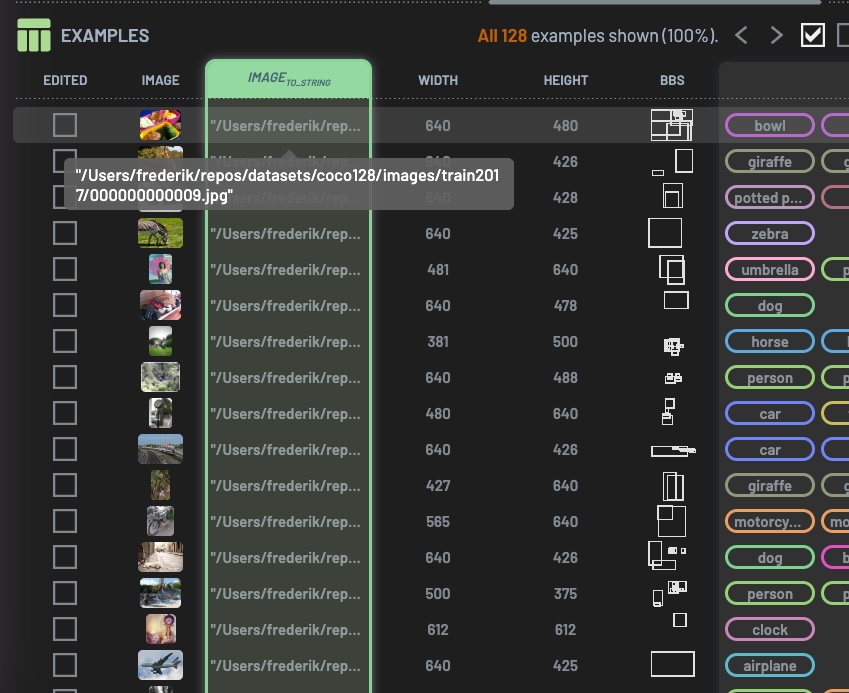Click bounding box preview in the zebra row
This screenshot has height=693, width=849.
click(x=665, y=233)
